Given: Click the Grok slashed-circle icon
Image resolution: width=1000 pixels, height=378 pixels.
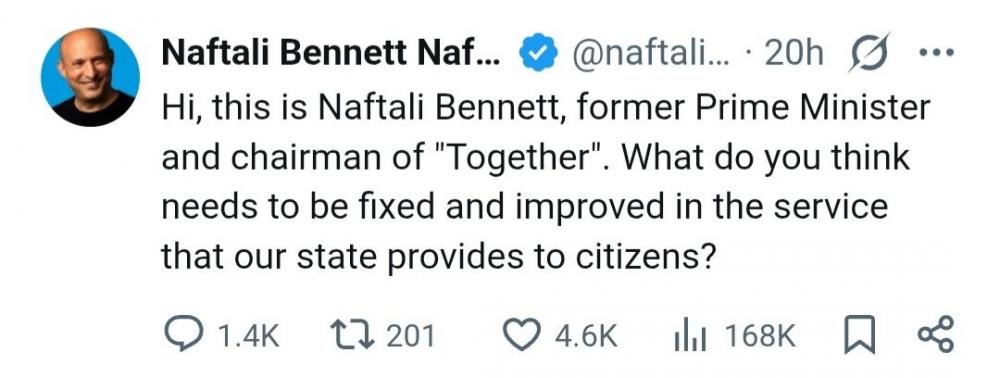Looking at the screenshot, I should click(x=870, y=55).
